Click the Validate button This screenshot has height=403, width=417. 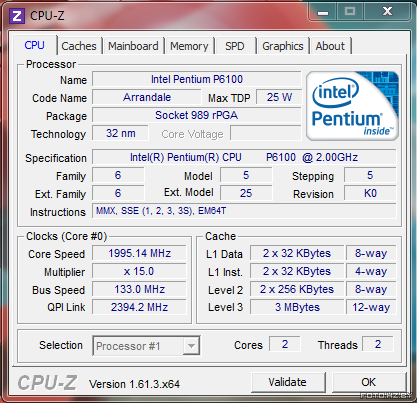pos(288,382)
